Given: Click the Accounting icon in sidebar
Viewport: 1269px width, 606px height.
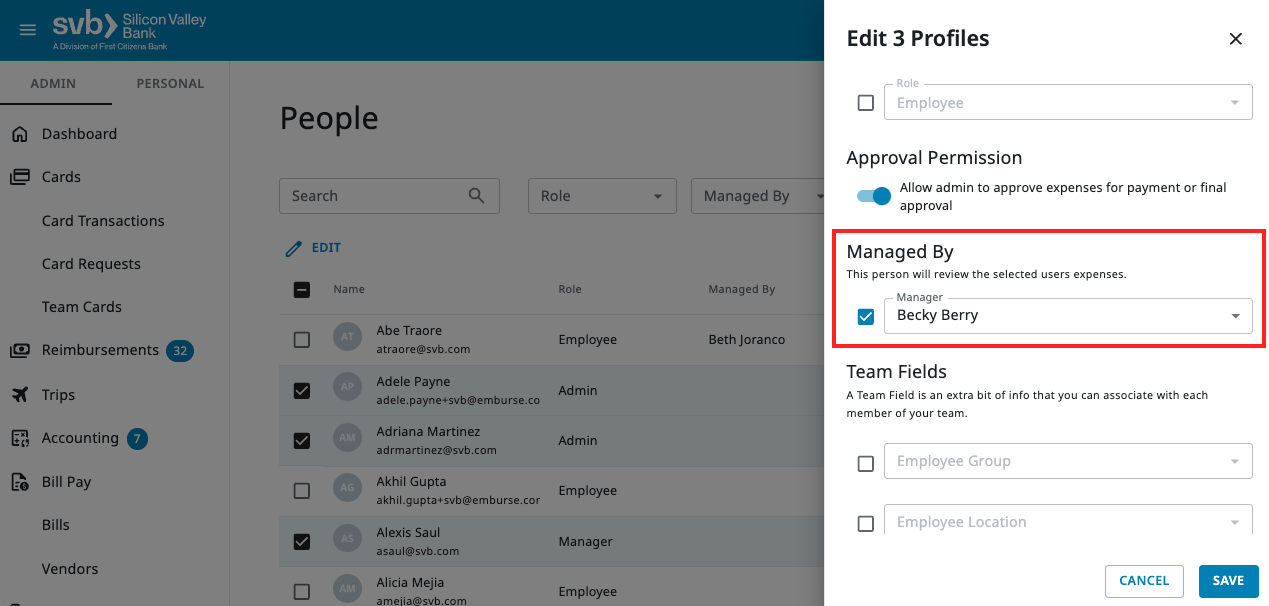Looking at the screenshot, I should pyautogui.click(x=20, y=438).
